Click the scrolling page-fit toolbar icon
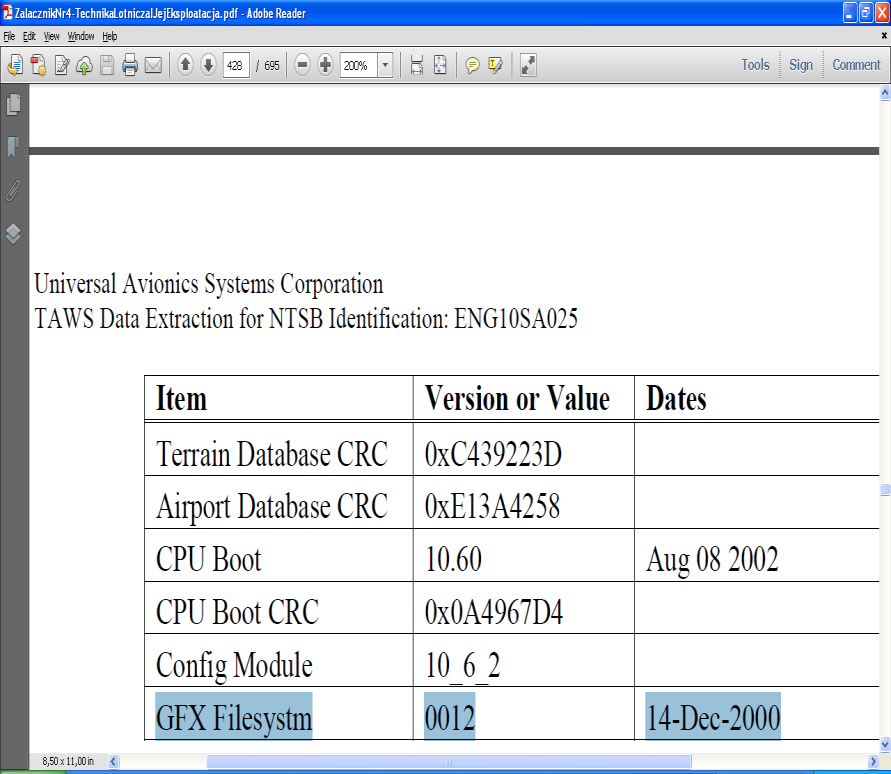The image size is (891, 774). coord(417,65)
